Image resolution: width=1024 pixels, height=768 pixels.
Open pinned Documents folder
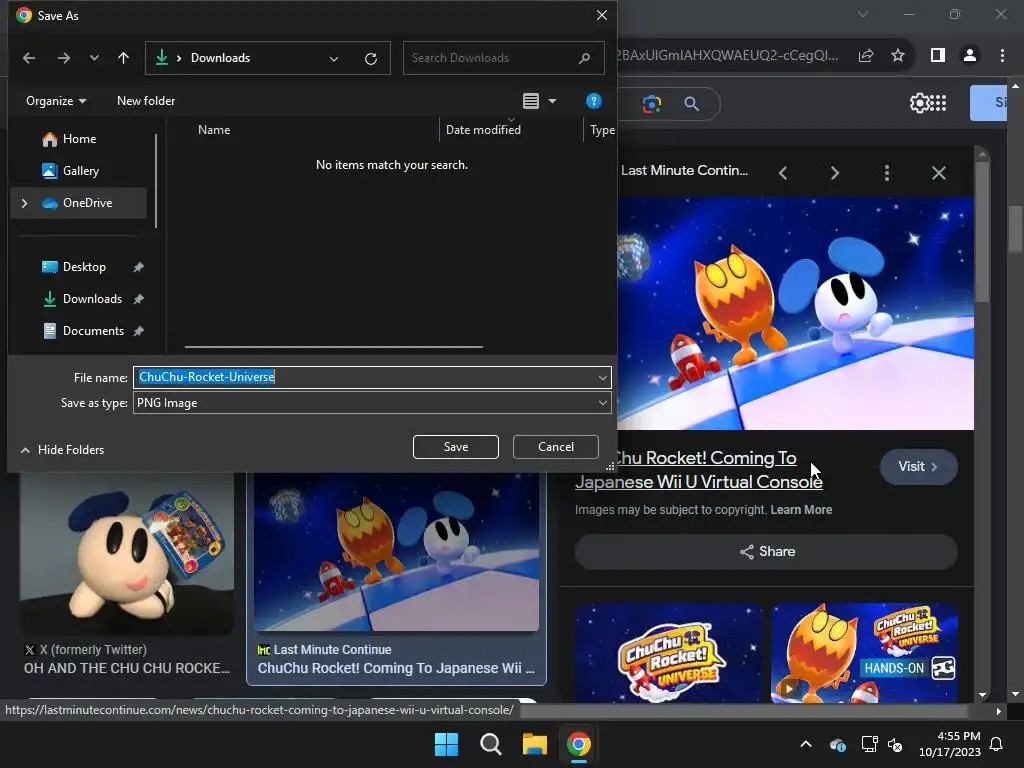93,330
